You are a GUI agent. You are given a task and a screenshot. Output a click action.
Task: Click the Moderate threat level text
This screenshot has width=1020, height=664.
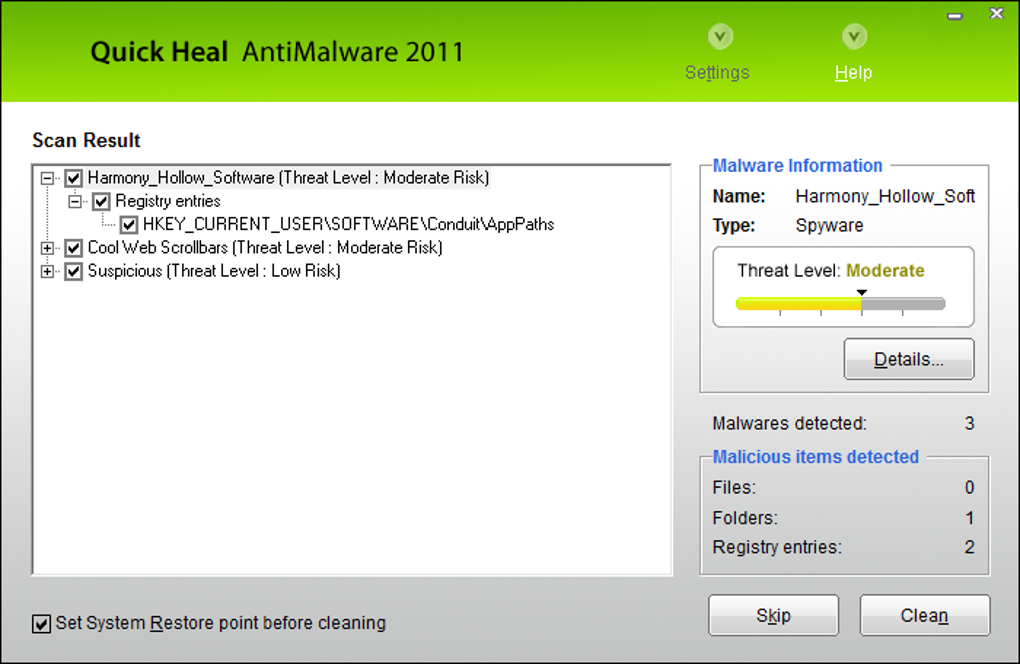point(885,271)
